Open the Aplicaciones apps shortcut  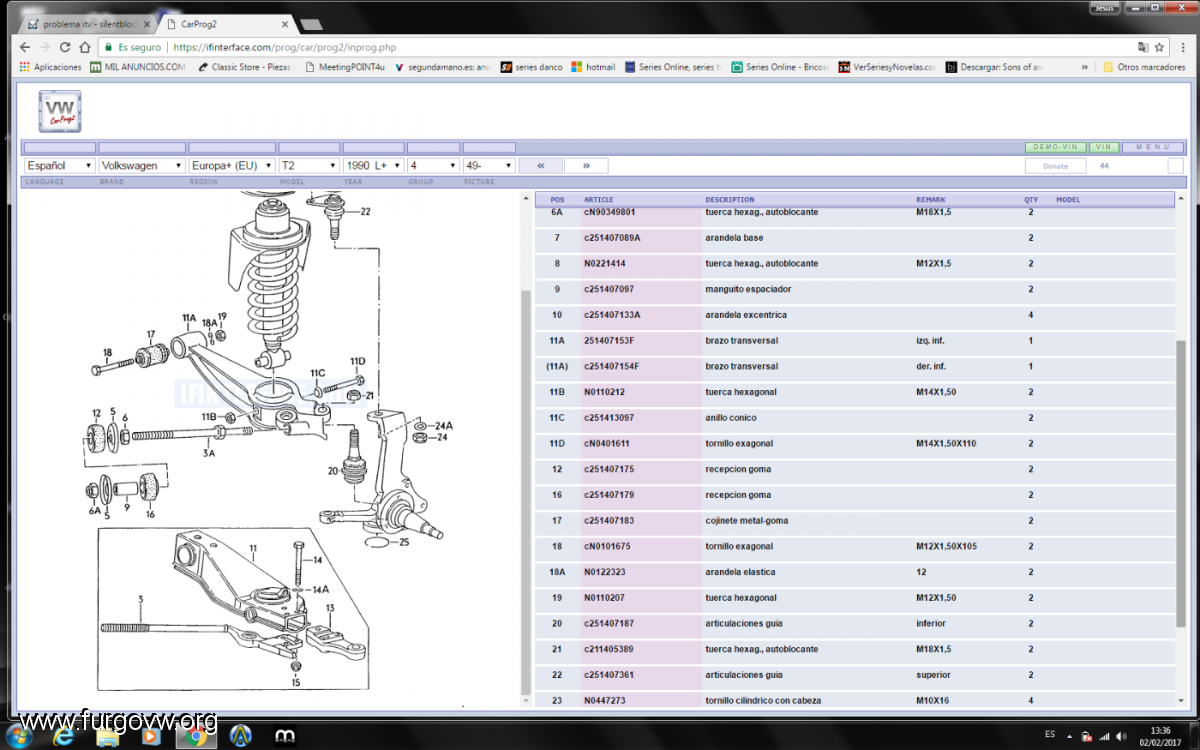click(49, 67)
